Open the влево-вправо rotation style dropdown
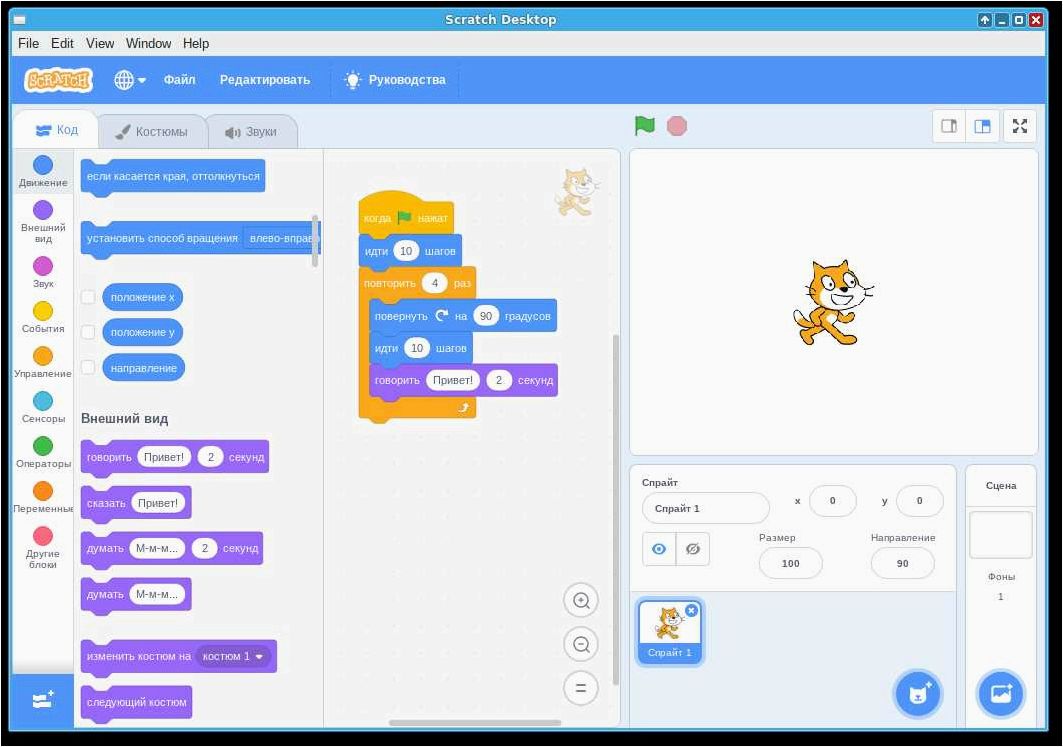The height and width of the screenshot is (747, 1063). tap(281, 238)
